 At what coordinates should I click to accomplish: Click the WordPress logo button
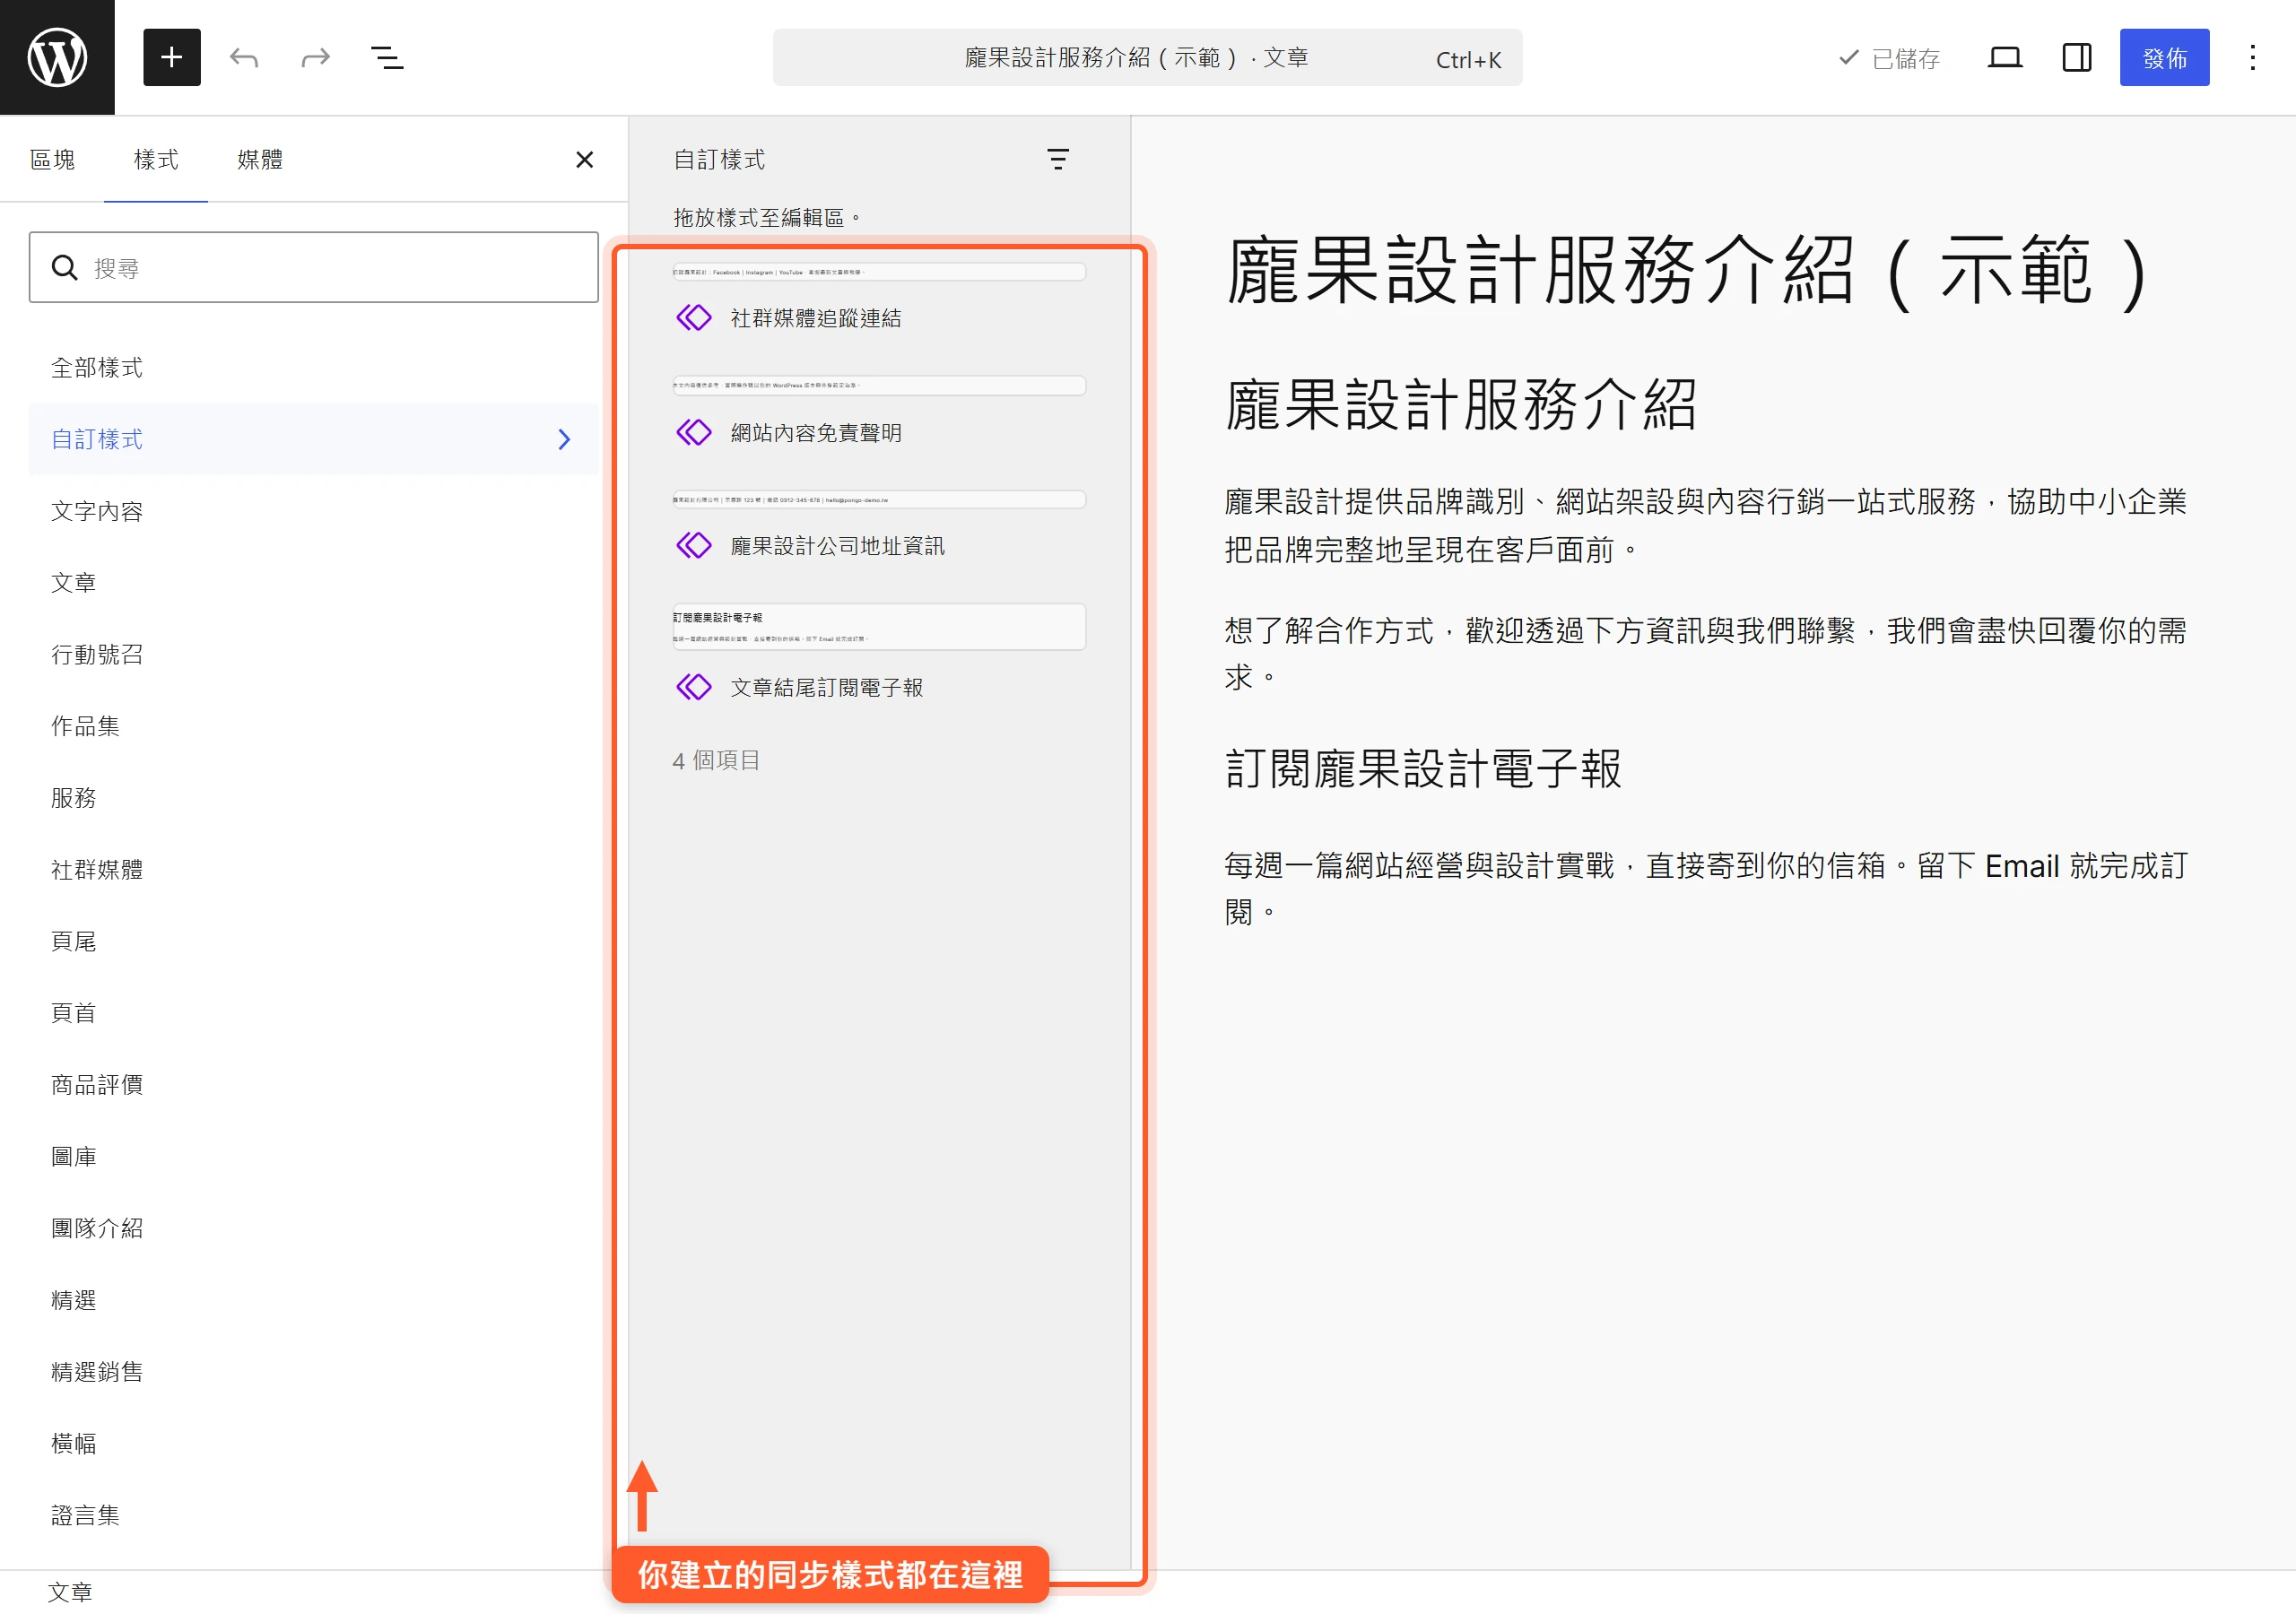click(x=57, y=57)
